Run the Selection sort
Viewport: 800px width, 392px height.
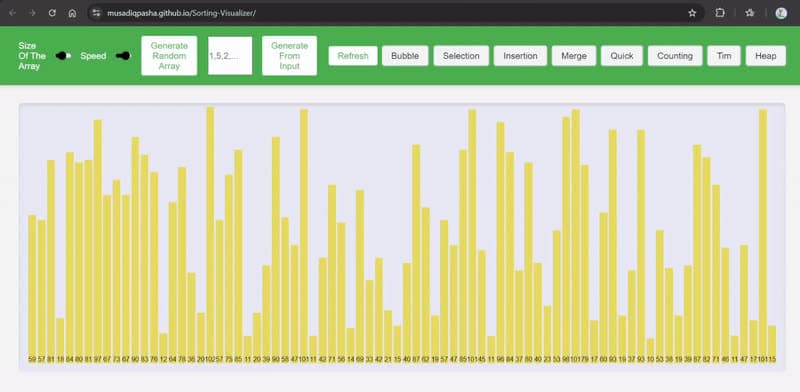[x=461, y=56]
